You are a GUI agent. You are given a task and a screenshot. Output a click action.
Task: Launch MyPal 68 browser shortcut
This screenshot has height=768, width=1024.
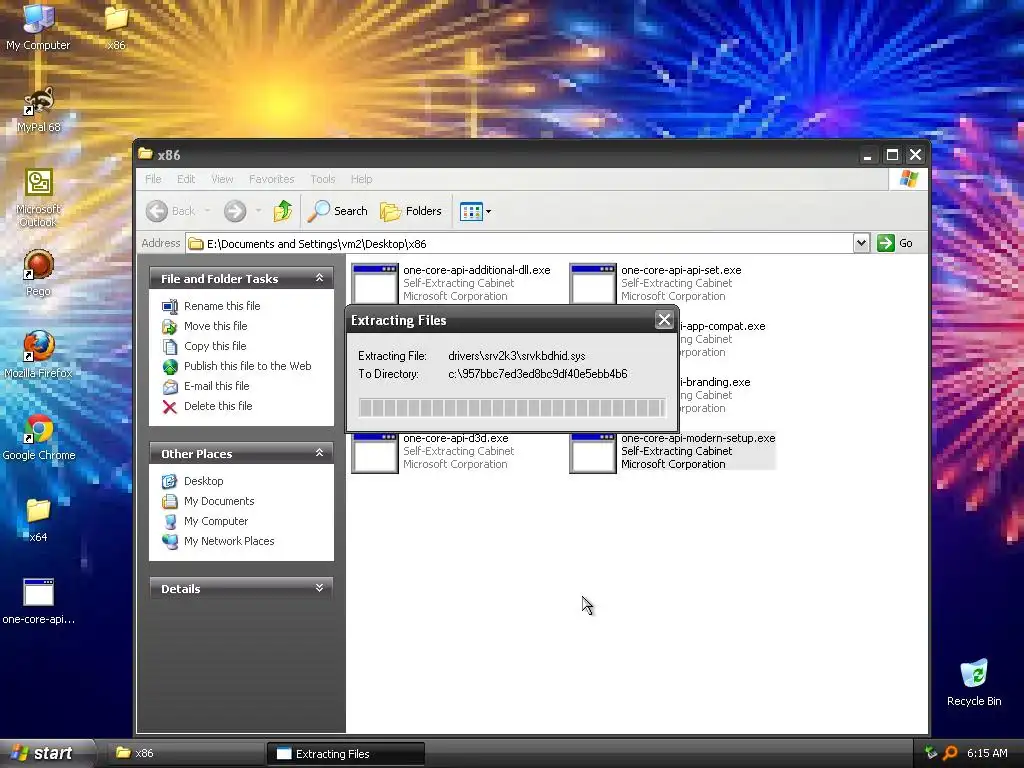click(39, 109)
